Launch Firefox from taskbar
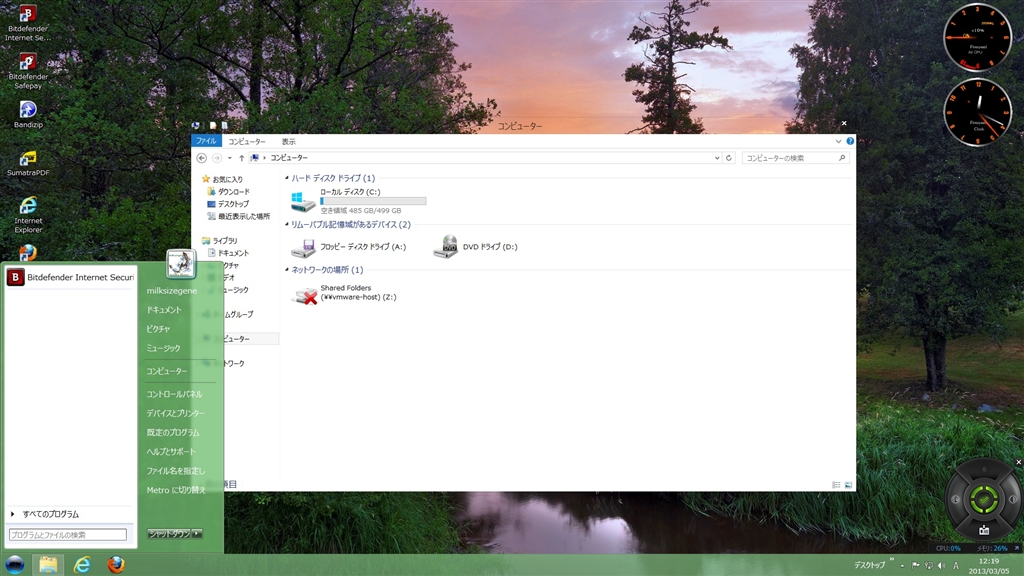 point(116,564)
